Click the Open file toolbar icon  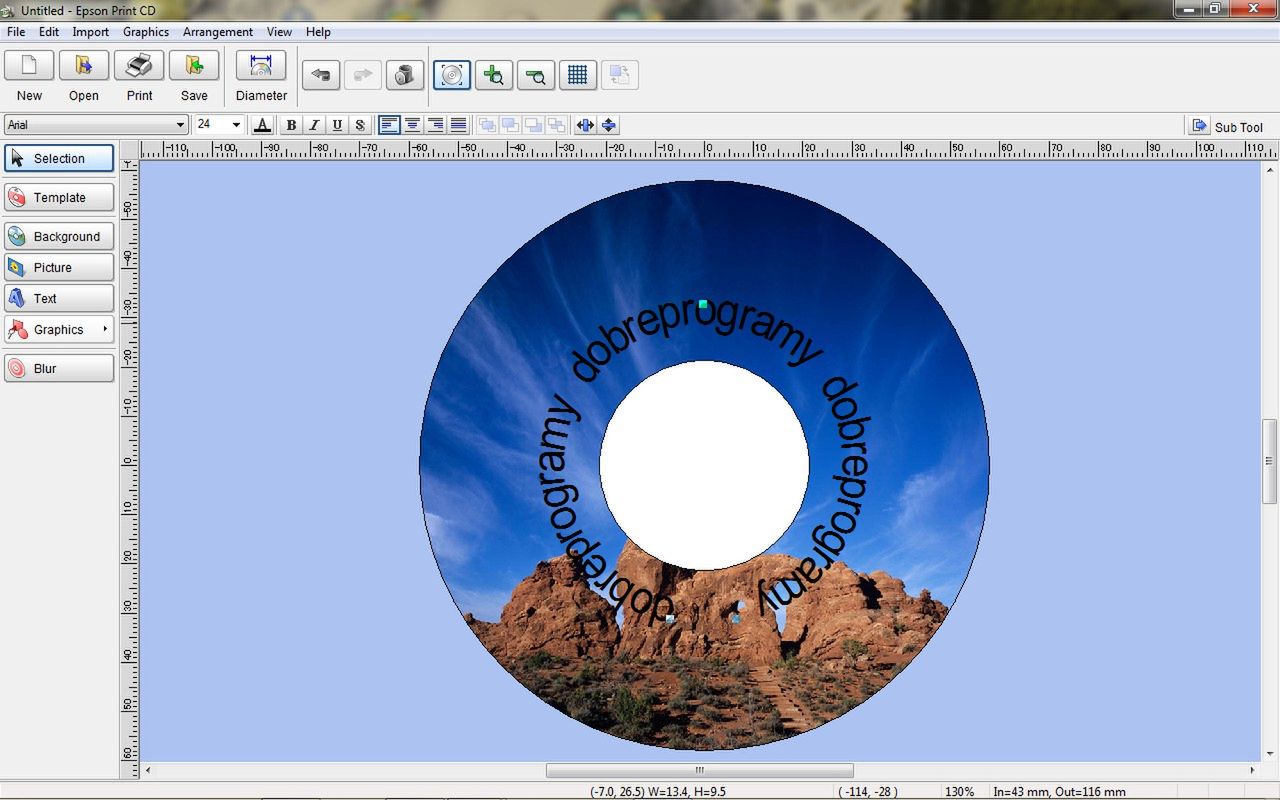coord(84,66)
